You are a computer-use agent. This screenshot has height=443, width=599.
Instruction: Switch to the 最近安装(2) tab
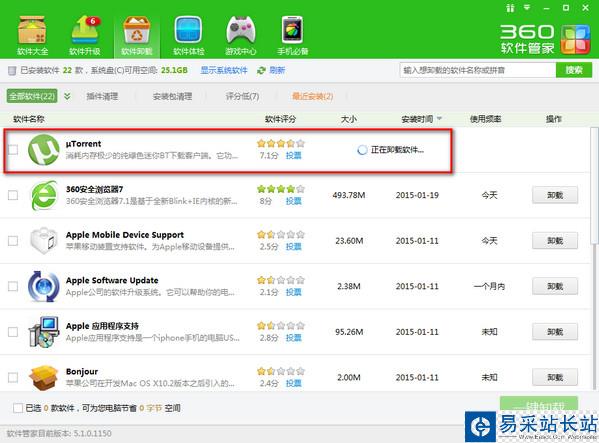pos(312,96)
